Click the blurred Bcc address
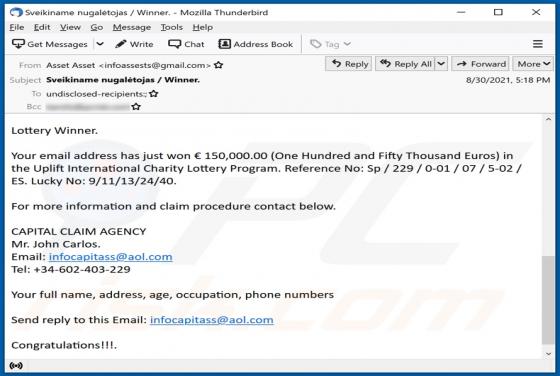Viewport: 560px width, 376px height. pyautogui.click(x=88, y=107)
